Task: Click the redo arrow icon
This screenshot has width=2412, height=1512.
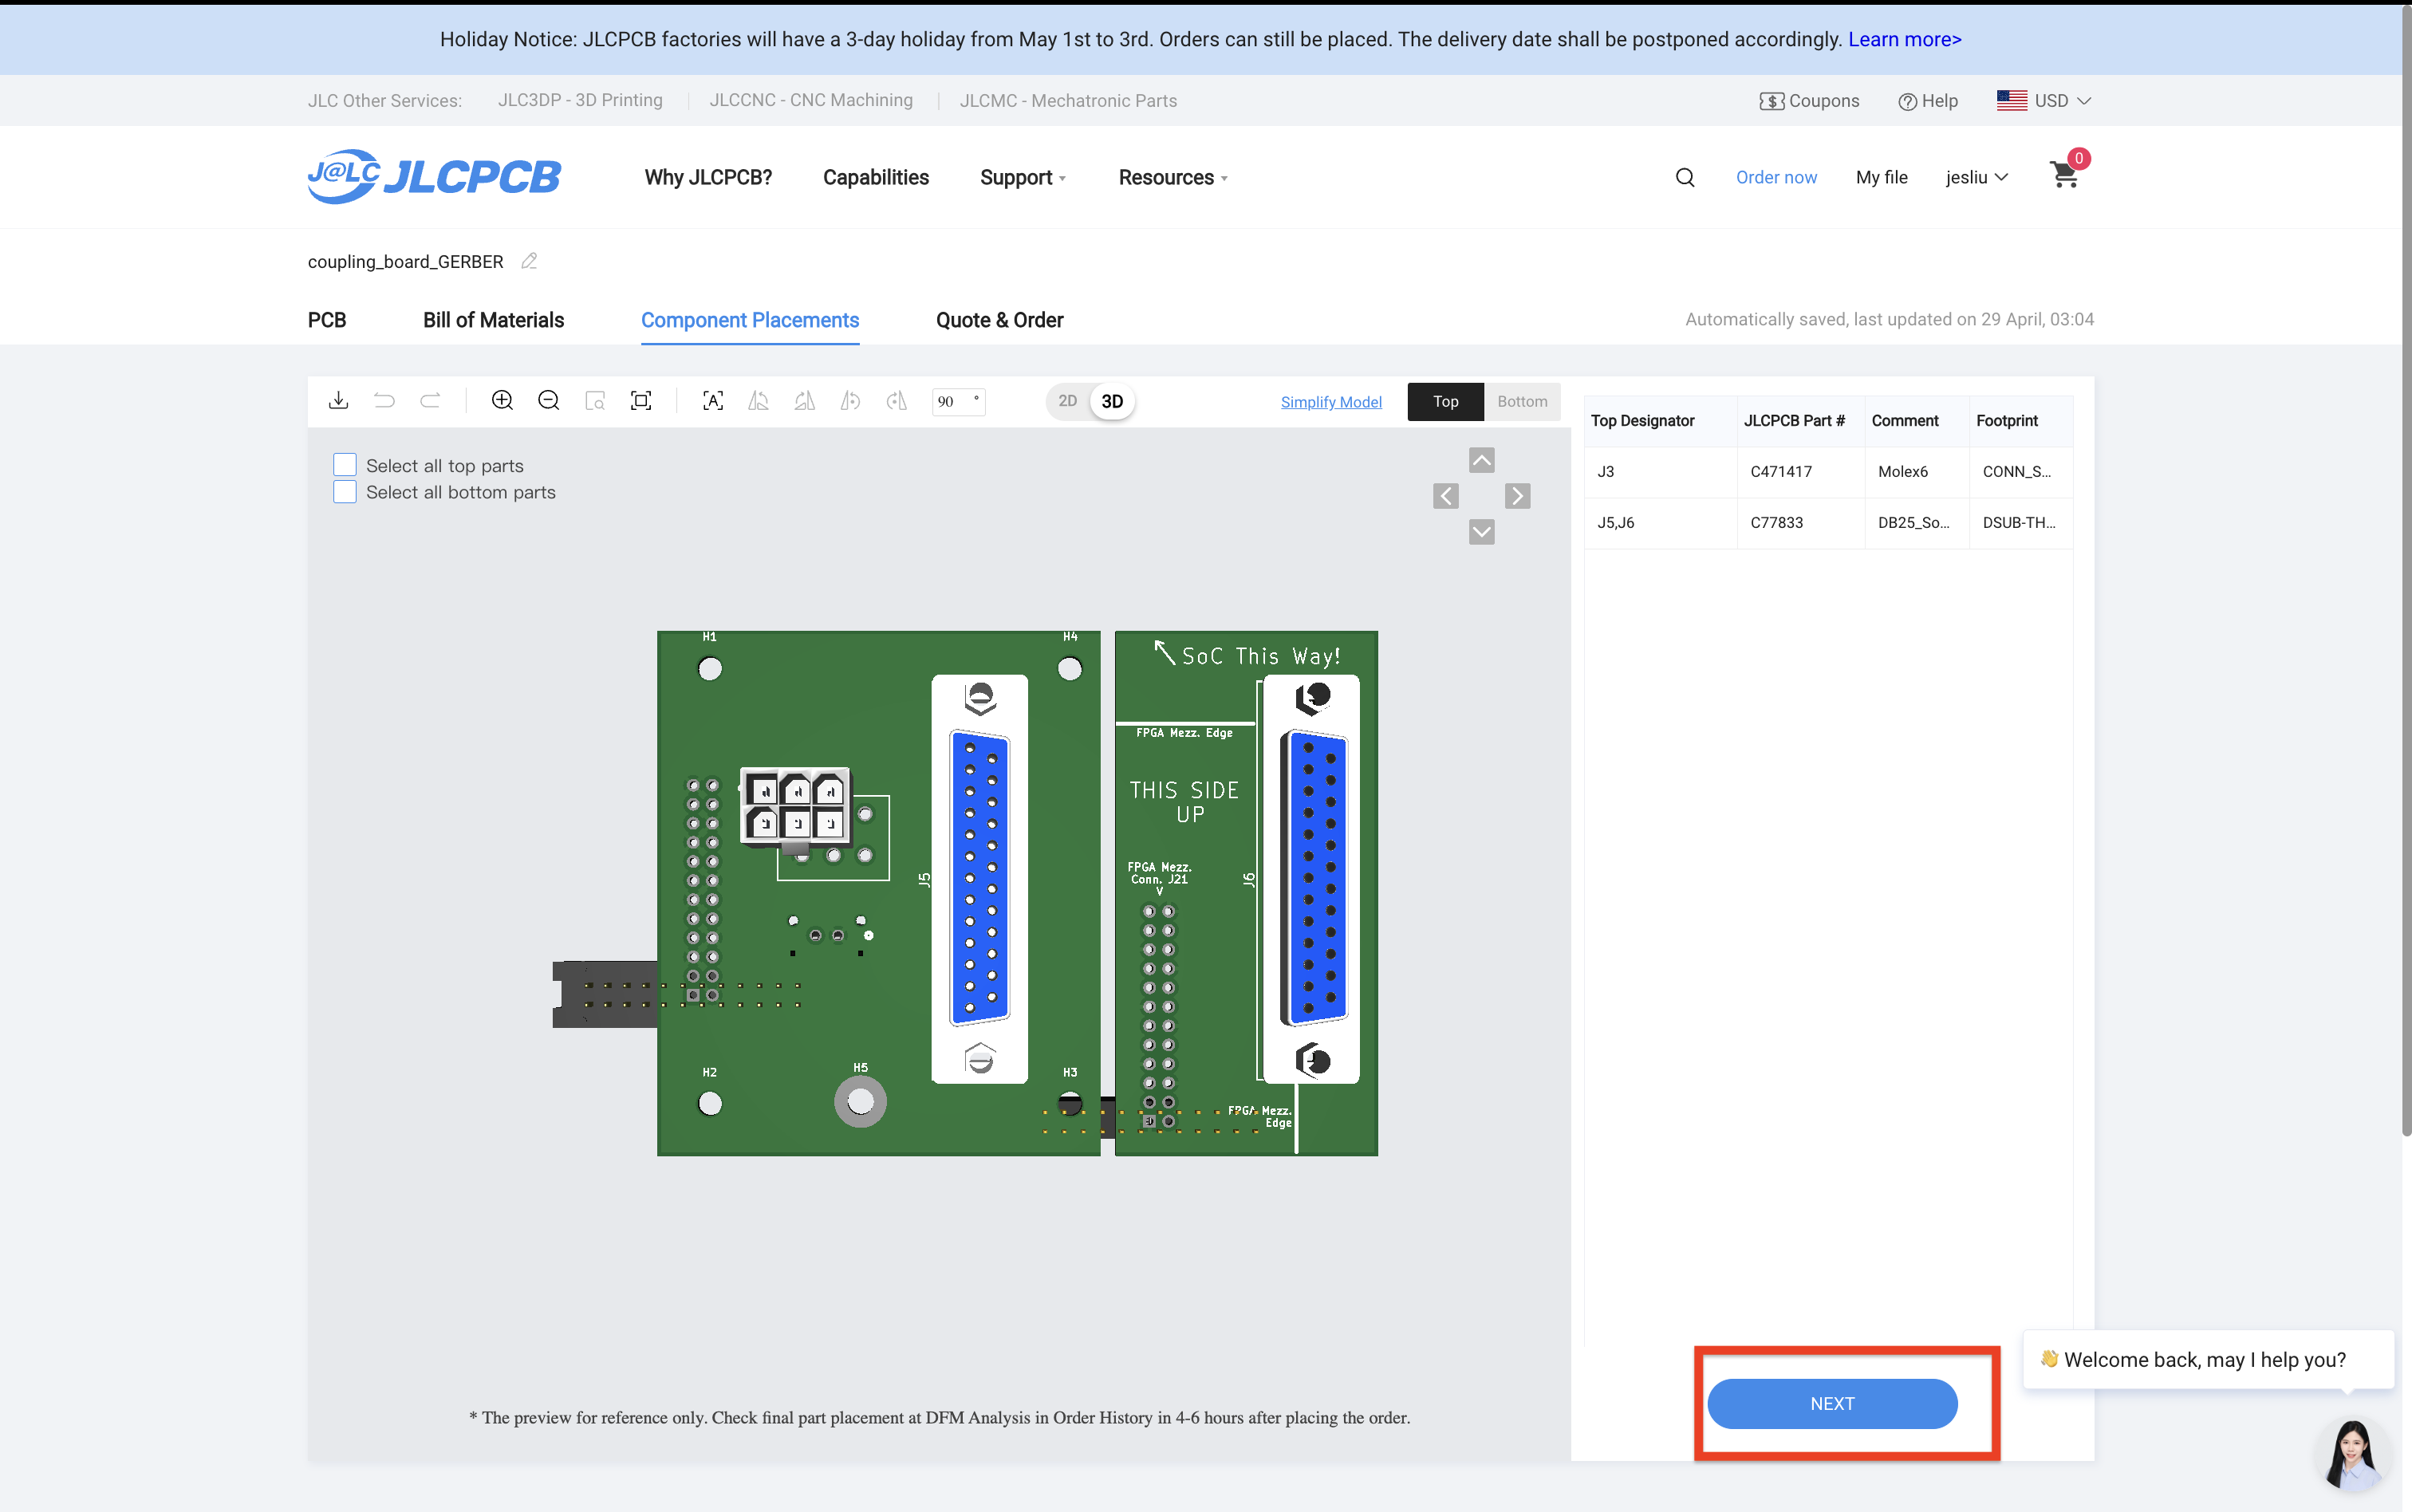Action: [430, 401]
